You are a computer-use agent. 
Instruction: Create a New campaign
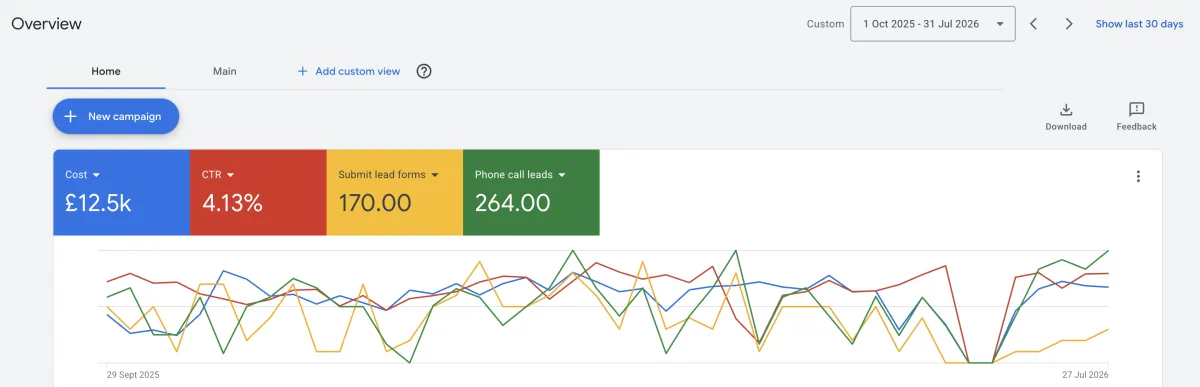(x=116, y=116)
